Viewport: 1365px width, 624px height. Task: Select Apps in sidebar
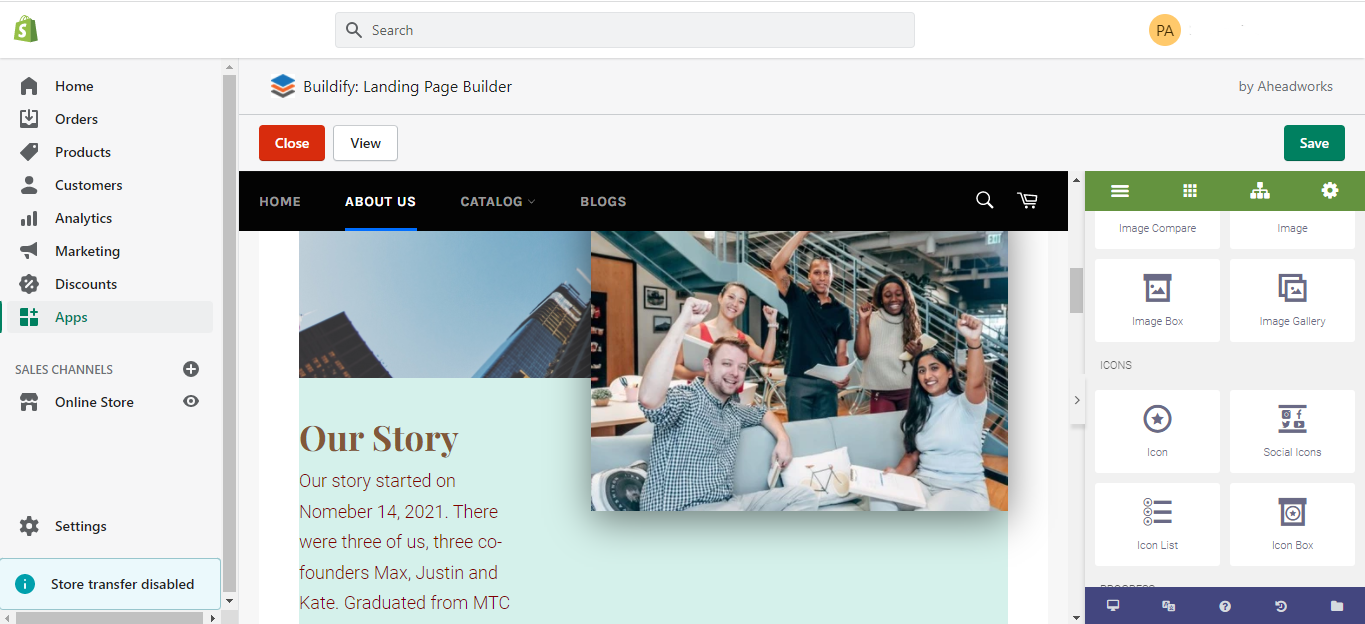[106, 317]
